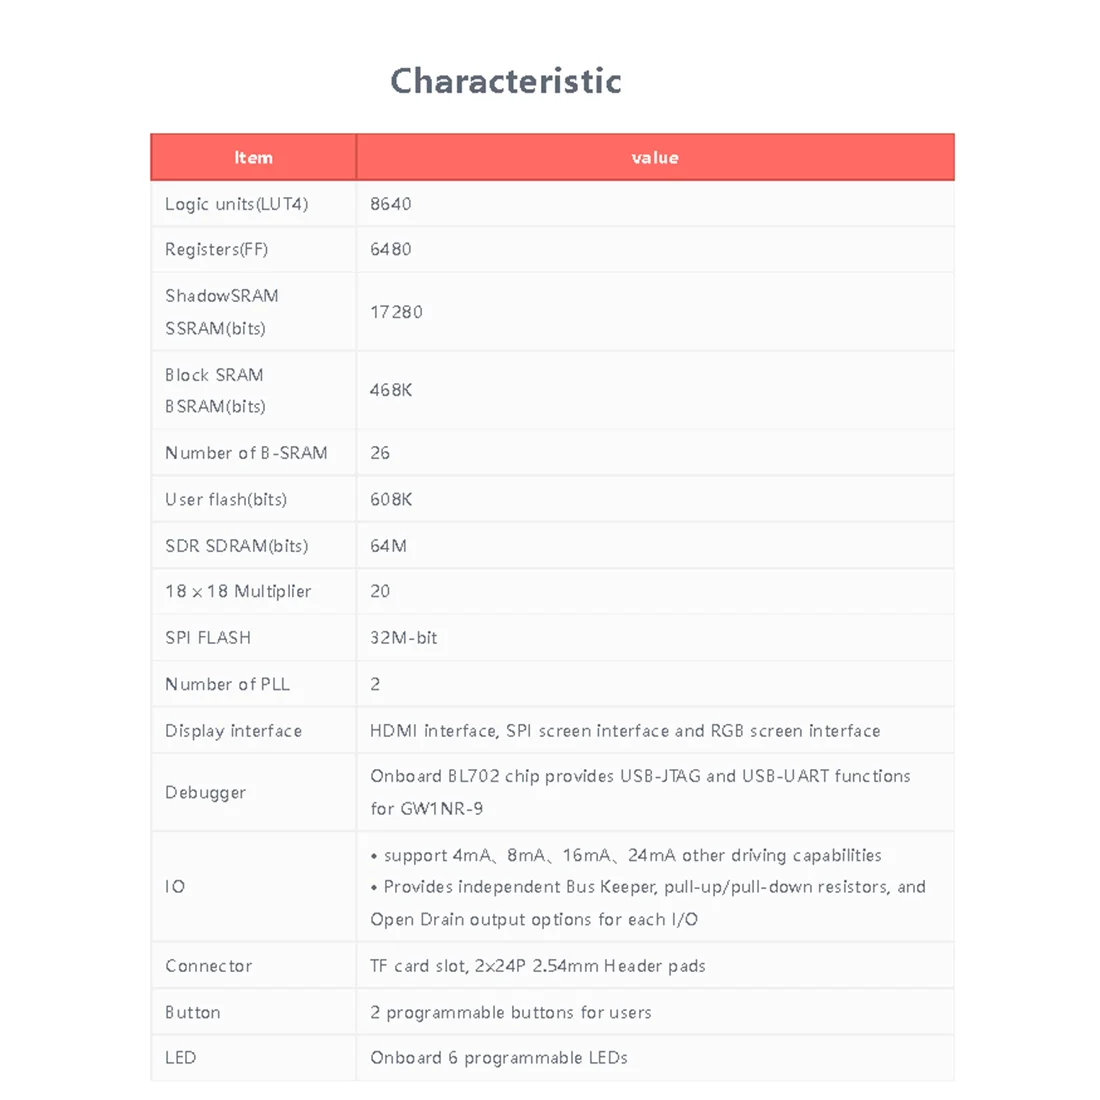Click the Onboard 6 programmable LEDs text
The width and height of the screenshot is (1100, 1100).
pos(499,1058)
